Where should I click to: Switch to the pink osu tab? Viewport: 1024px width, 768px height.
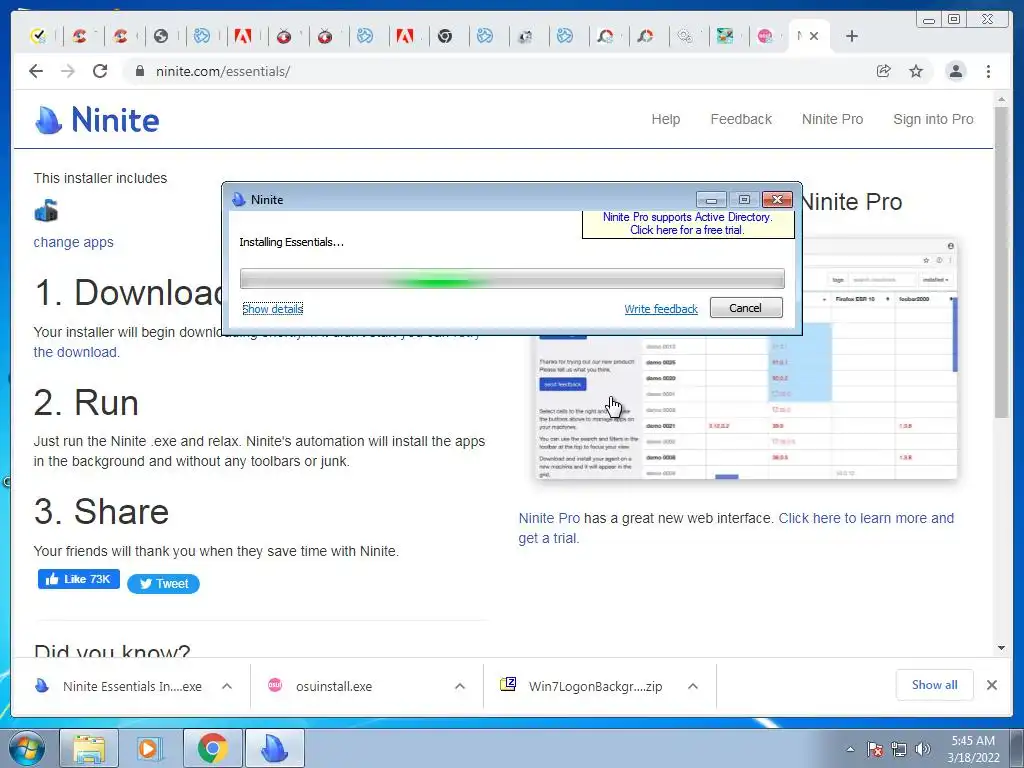pyautogui.click(x=765, y=36)
